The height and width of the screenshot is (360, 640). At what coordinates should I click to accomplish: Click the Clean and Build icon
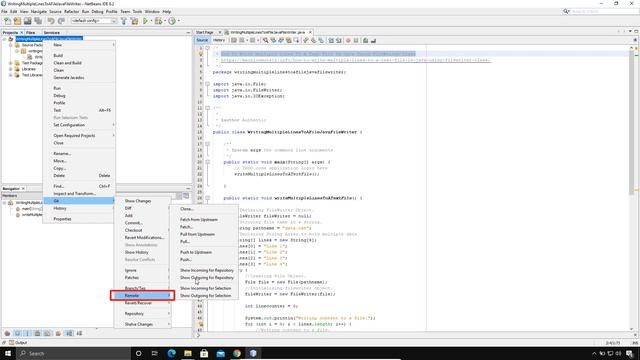[x=134, y=21]
